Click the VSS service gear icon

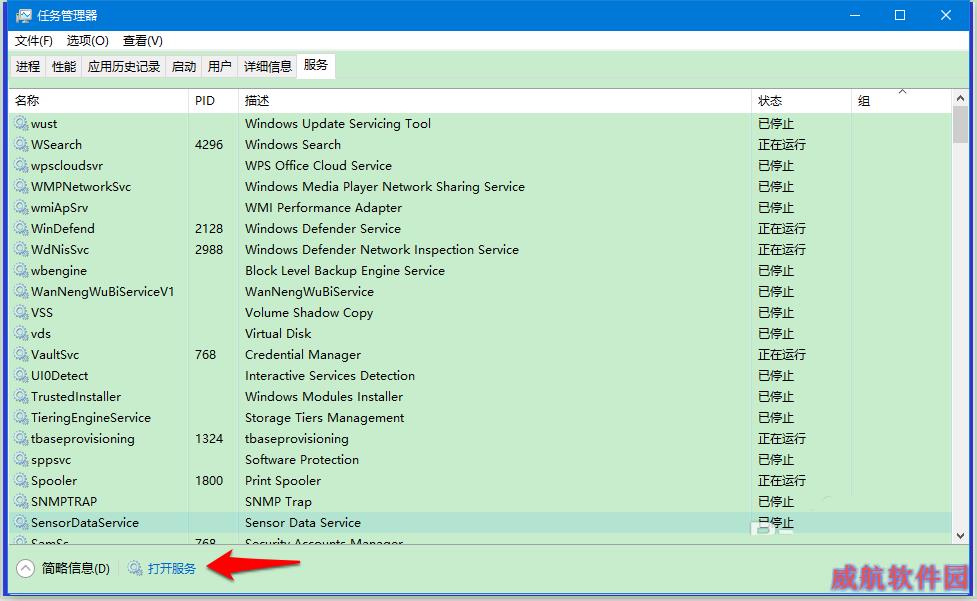tap(21, 313)
